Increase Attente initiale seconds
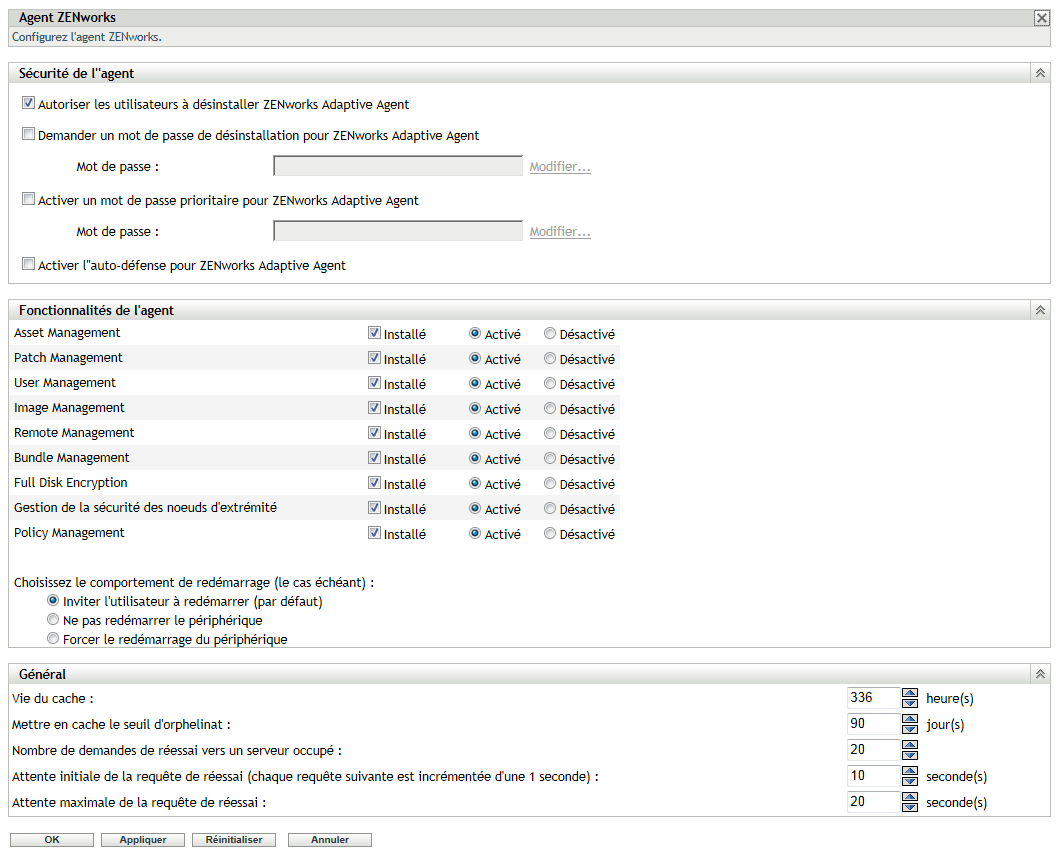 [x=910, y=771]
